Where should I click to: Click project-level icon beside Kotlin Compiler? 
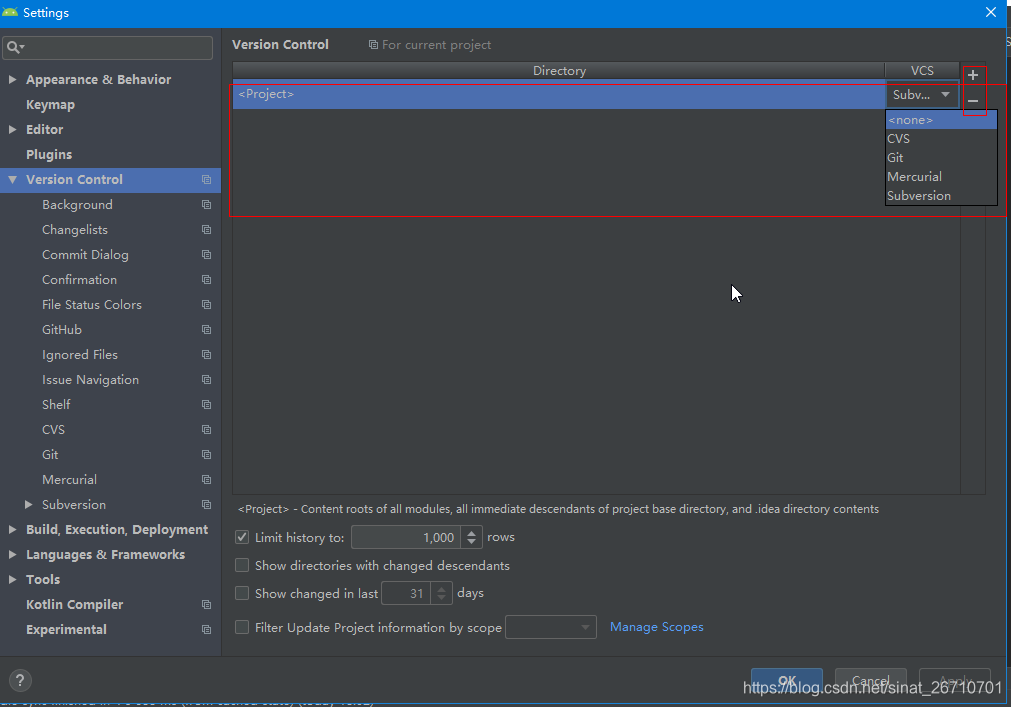coord(206,605)
